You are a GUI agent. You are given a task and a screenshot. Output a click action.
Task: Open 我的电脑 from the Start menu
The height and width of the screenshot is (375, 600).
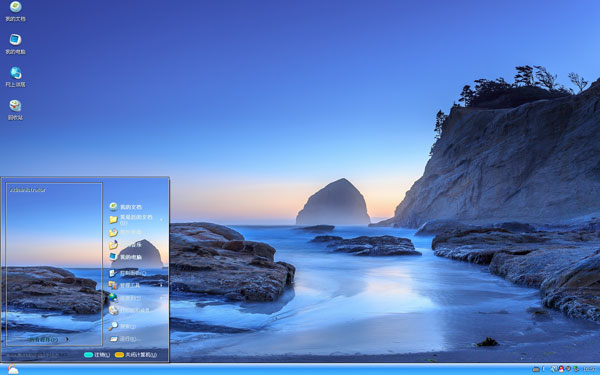(x=126, y=257)
